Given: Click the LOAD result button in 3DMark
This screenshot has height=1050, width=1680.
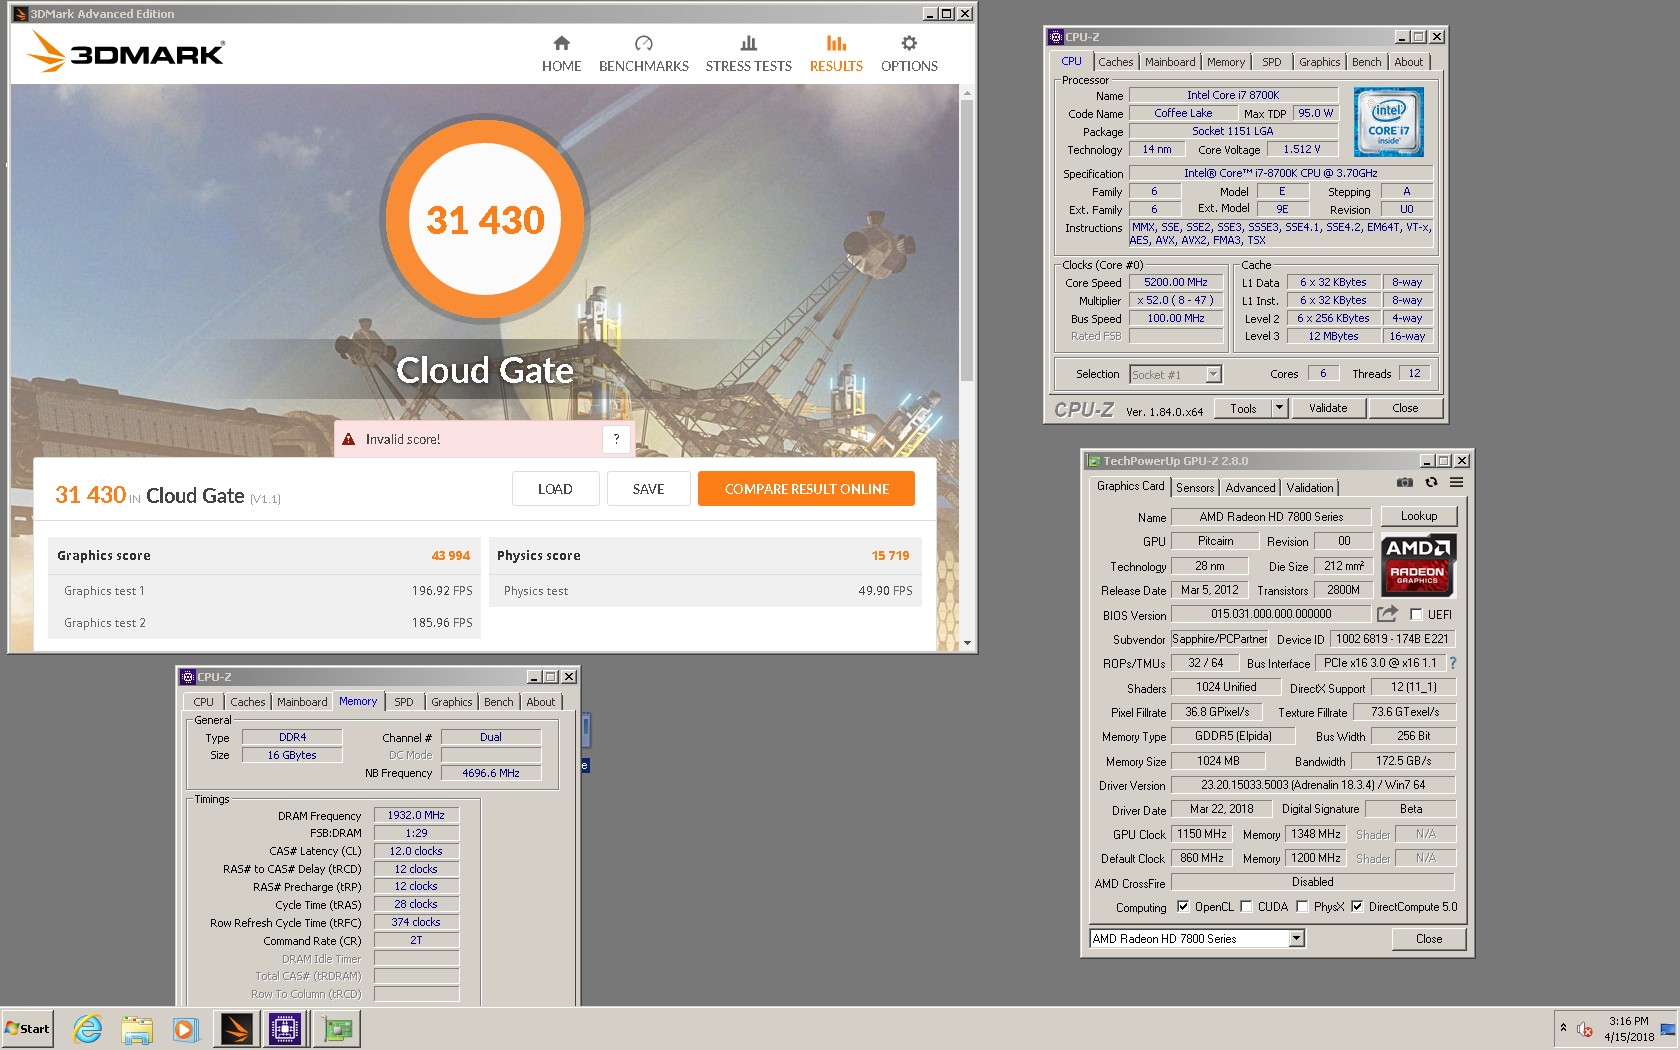Looking at the screenshot, I should click(555, 489).
